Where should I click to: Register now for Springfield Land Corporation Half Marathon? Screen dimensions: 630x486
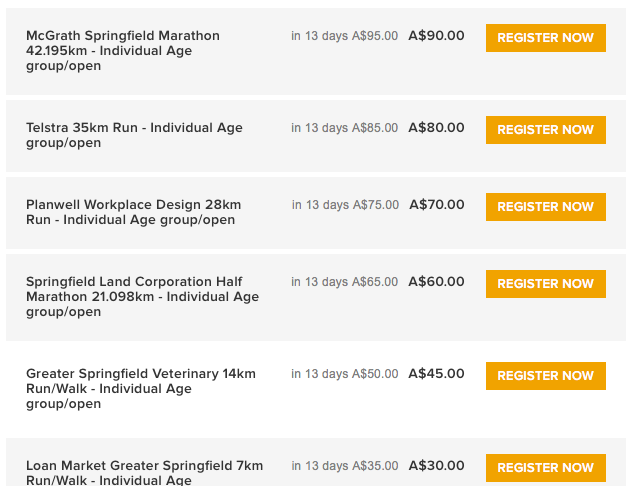click(x=545, y=284)
